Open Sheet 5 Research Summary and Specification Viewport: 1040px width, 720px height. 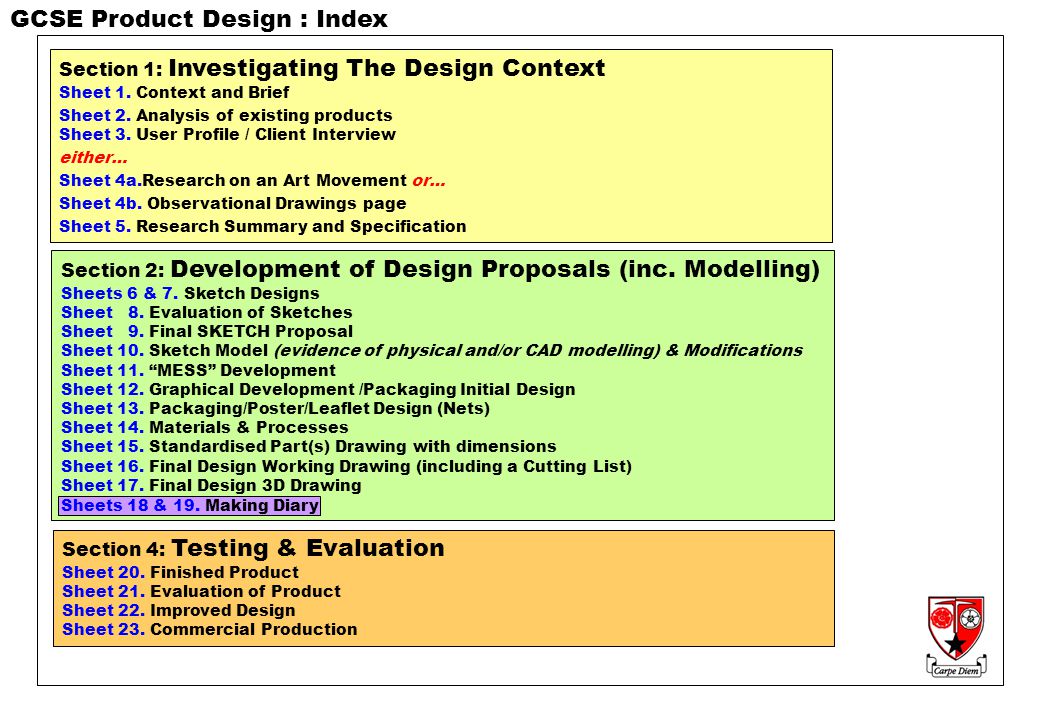click(263, 226)
